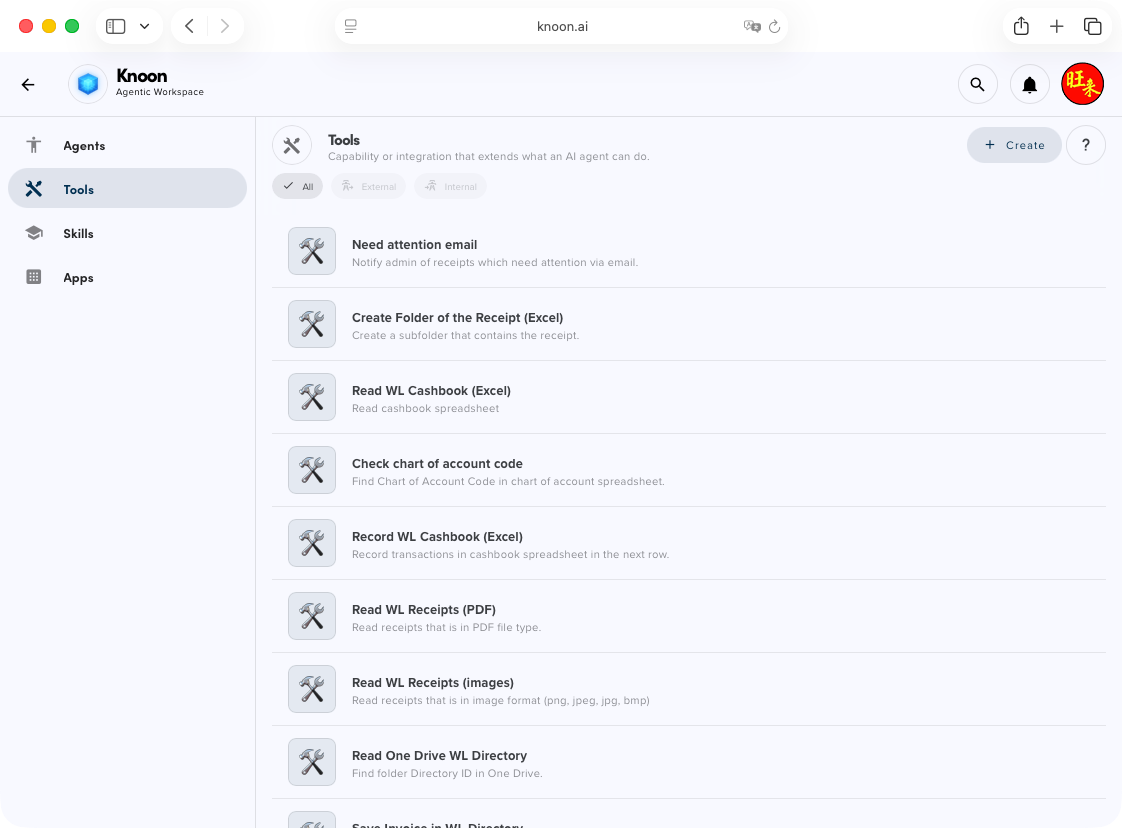Open the Apps section from the sidebar

click(x=78, y=277)
